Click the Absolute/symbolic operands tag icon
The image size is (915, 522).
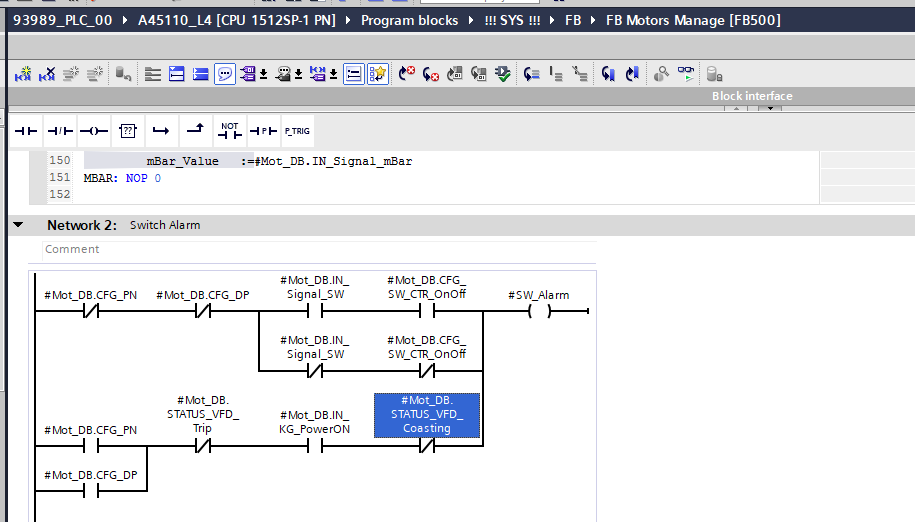248,74
